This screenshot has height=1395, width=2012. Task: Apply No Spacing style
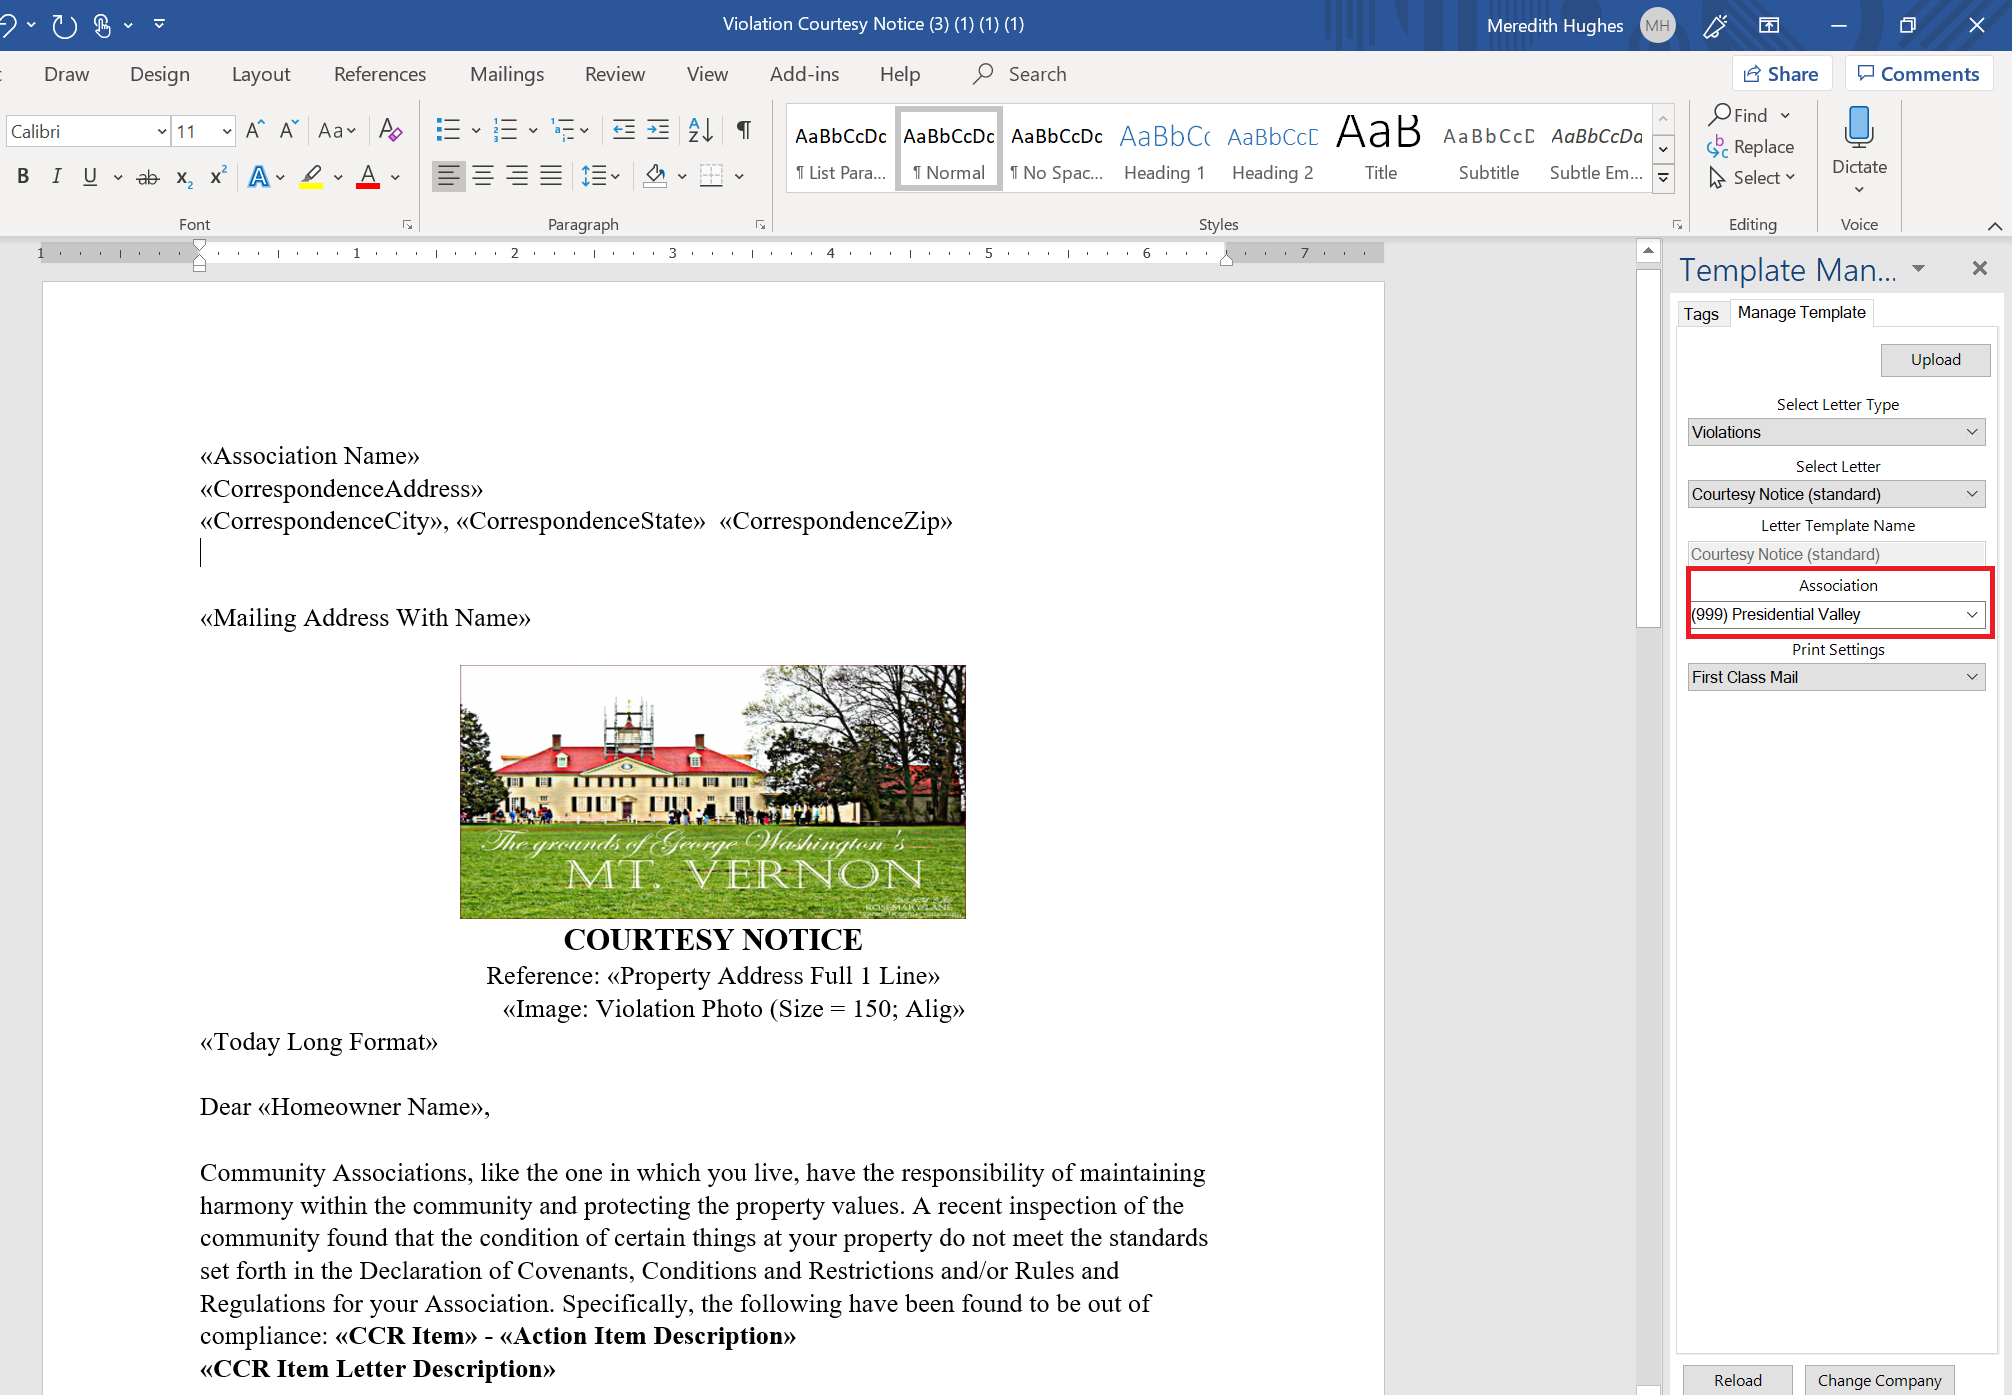click(1057, 150)
